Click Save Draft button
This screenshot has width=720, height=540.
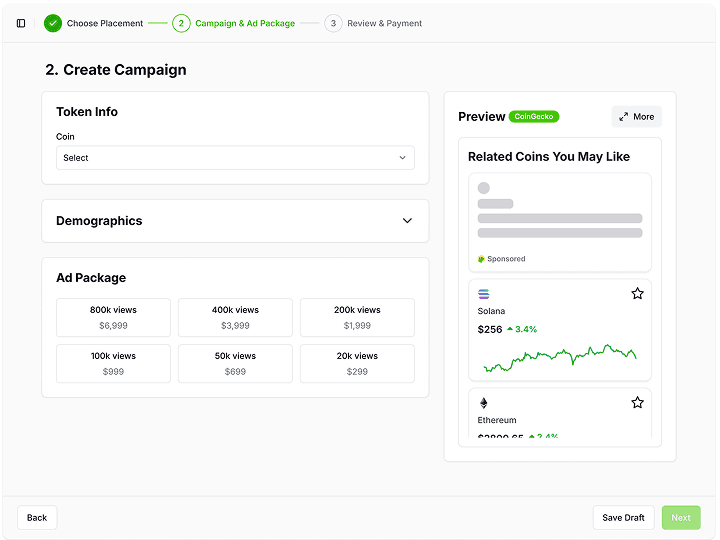[x=623, y=518]
